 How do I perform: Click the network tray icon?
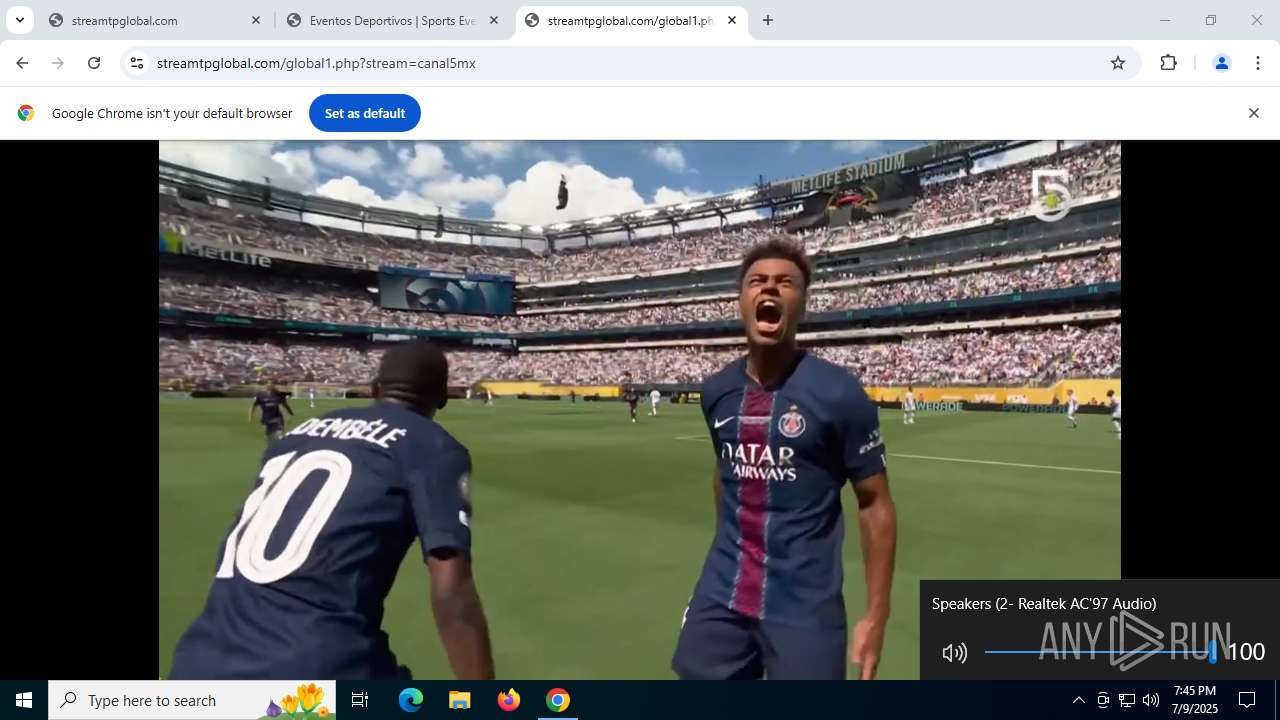click(x=1127, y=700)
